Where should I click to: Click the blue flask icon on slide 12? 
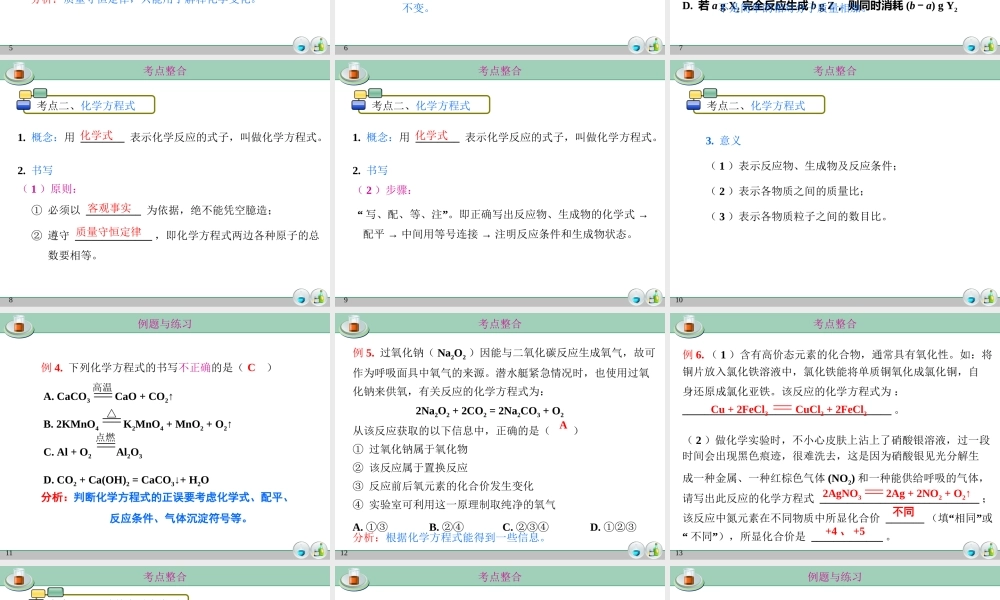(636, 550)
